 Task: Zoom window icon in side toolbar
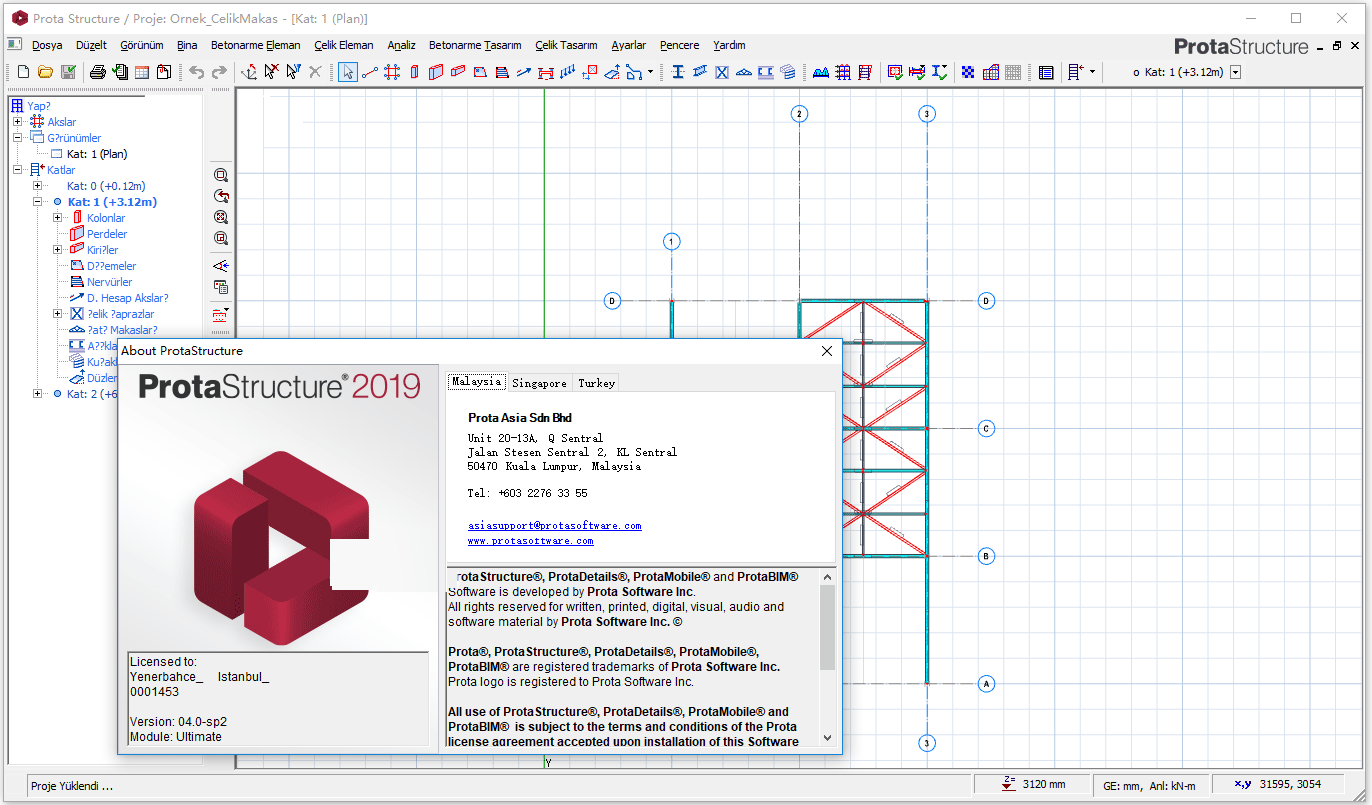tap(221, 174)
